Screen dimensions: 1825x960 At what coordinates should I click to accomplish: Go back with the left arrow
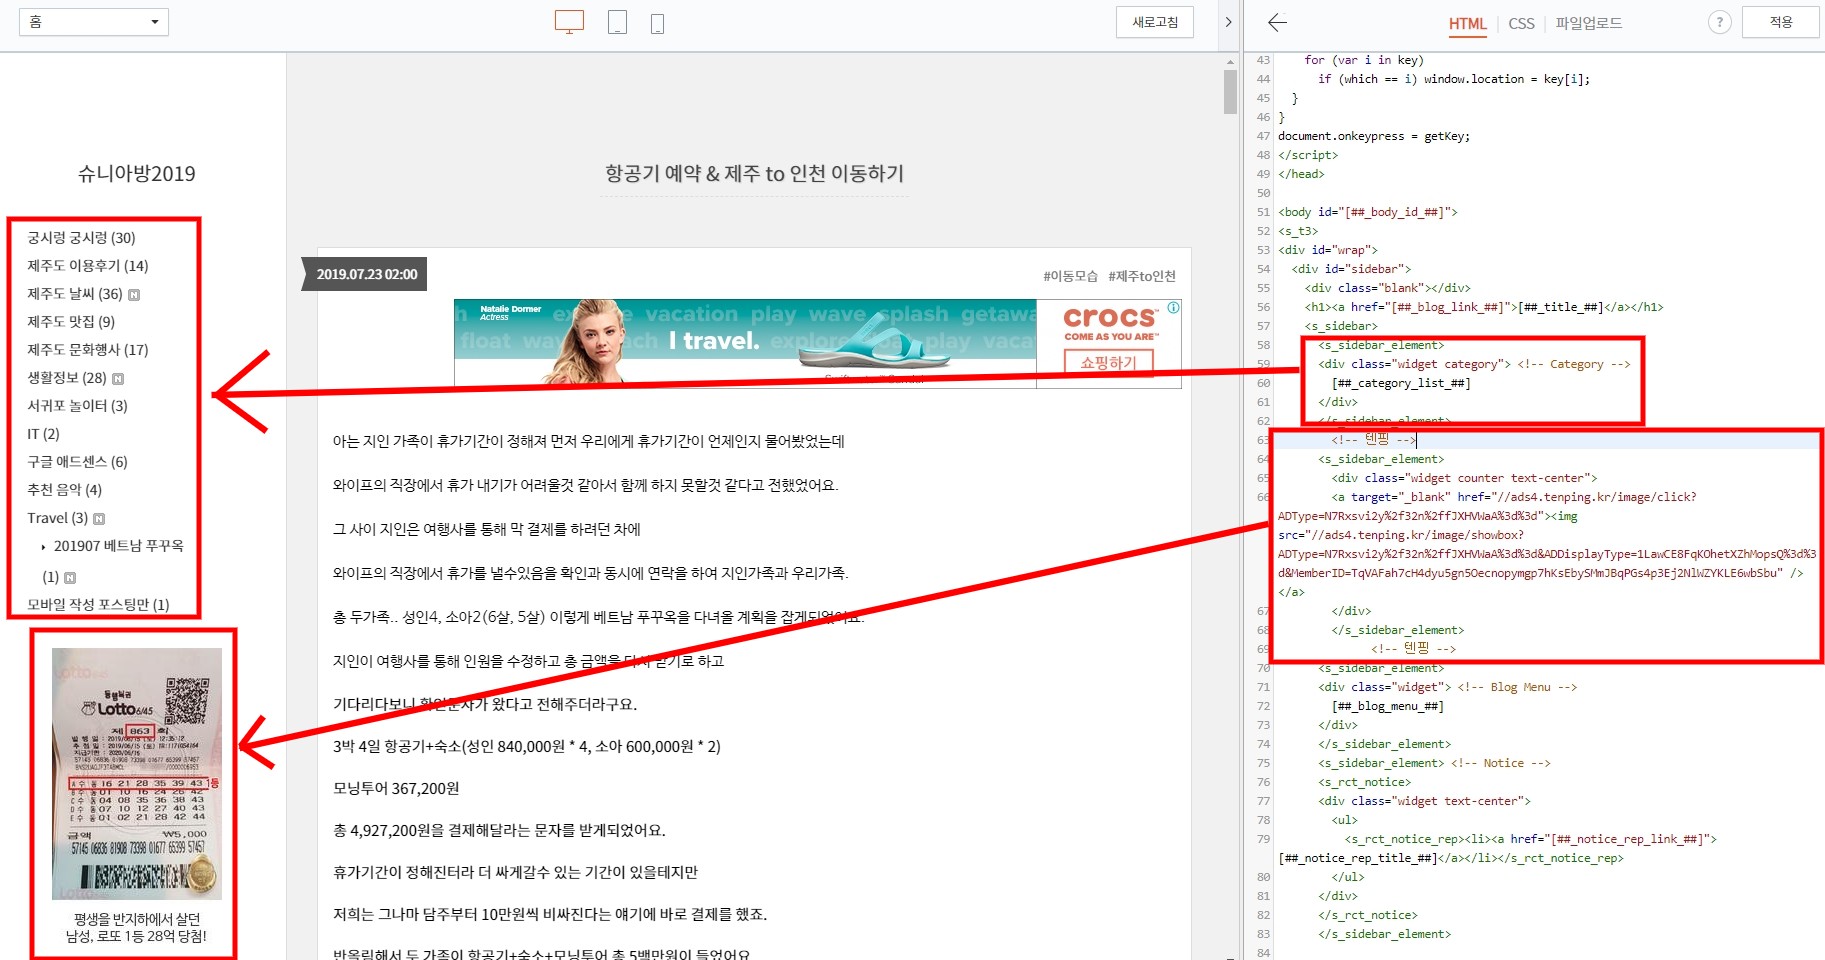pos(1277,22)
